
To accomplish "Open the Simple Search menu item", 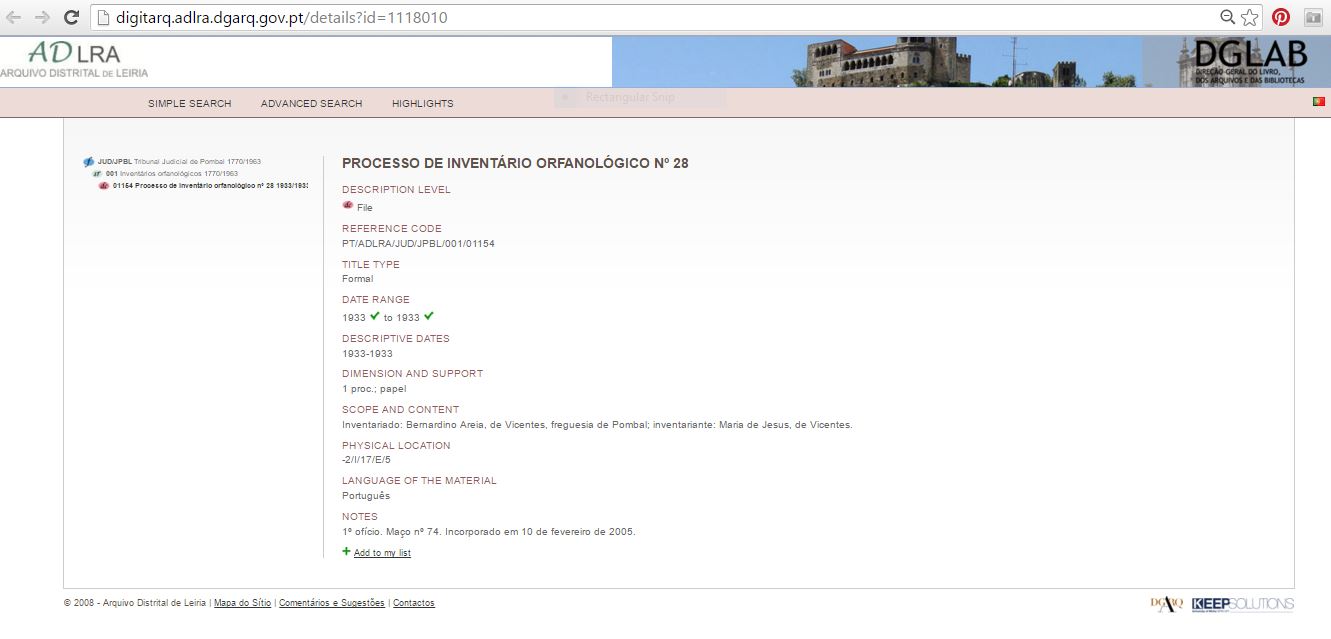I will click(x=189, y=103).
